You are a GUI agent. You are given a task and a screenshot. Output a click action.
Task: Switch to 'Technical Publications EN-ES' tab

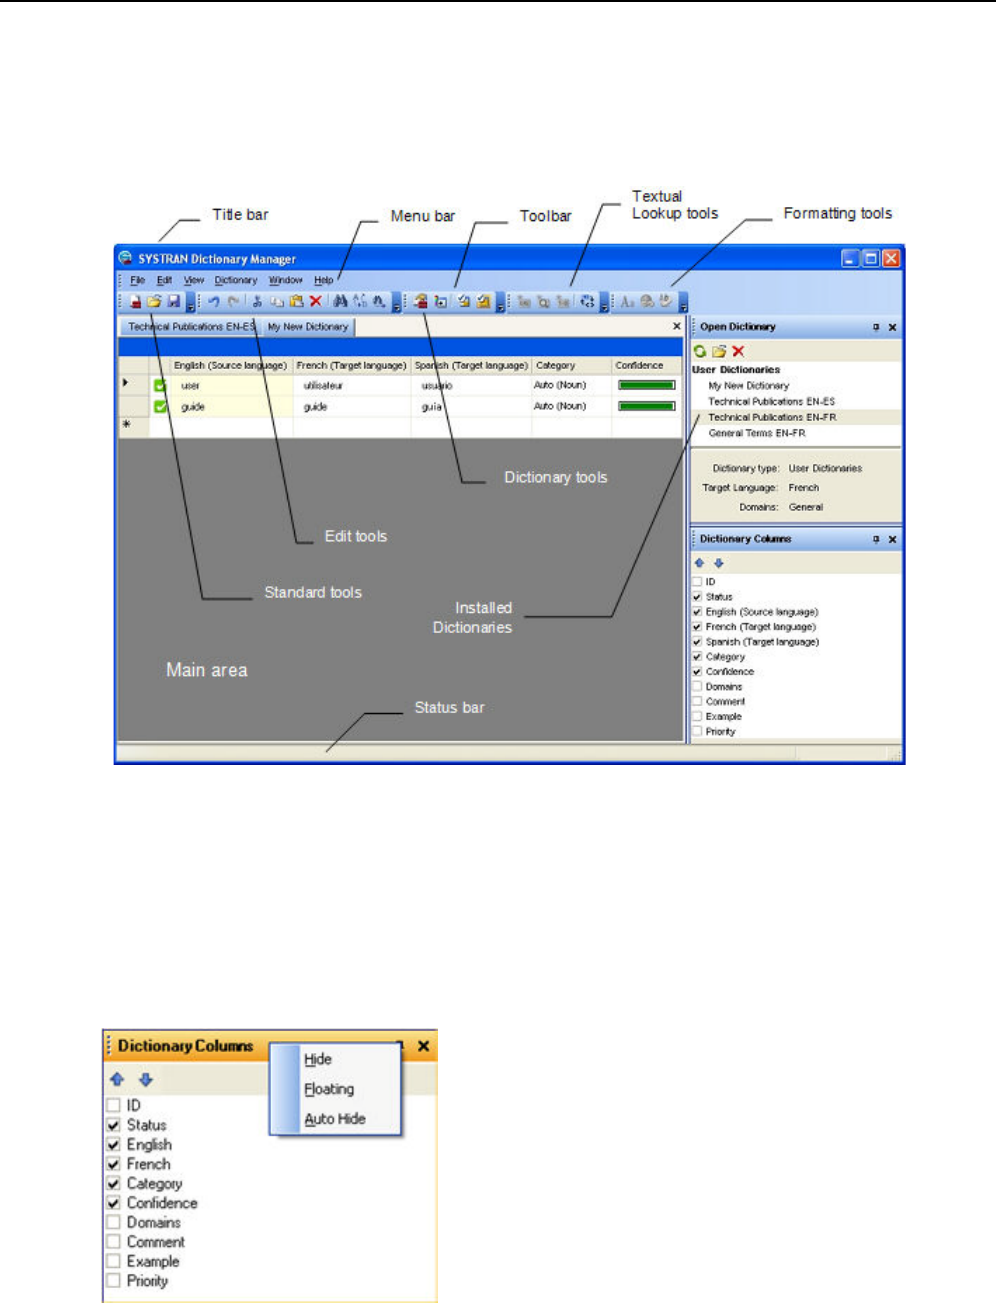pos(191,327)
